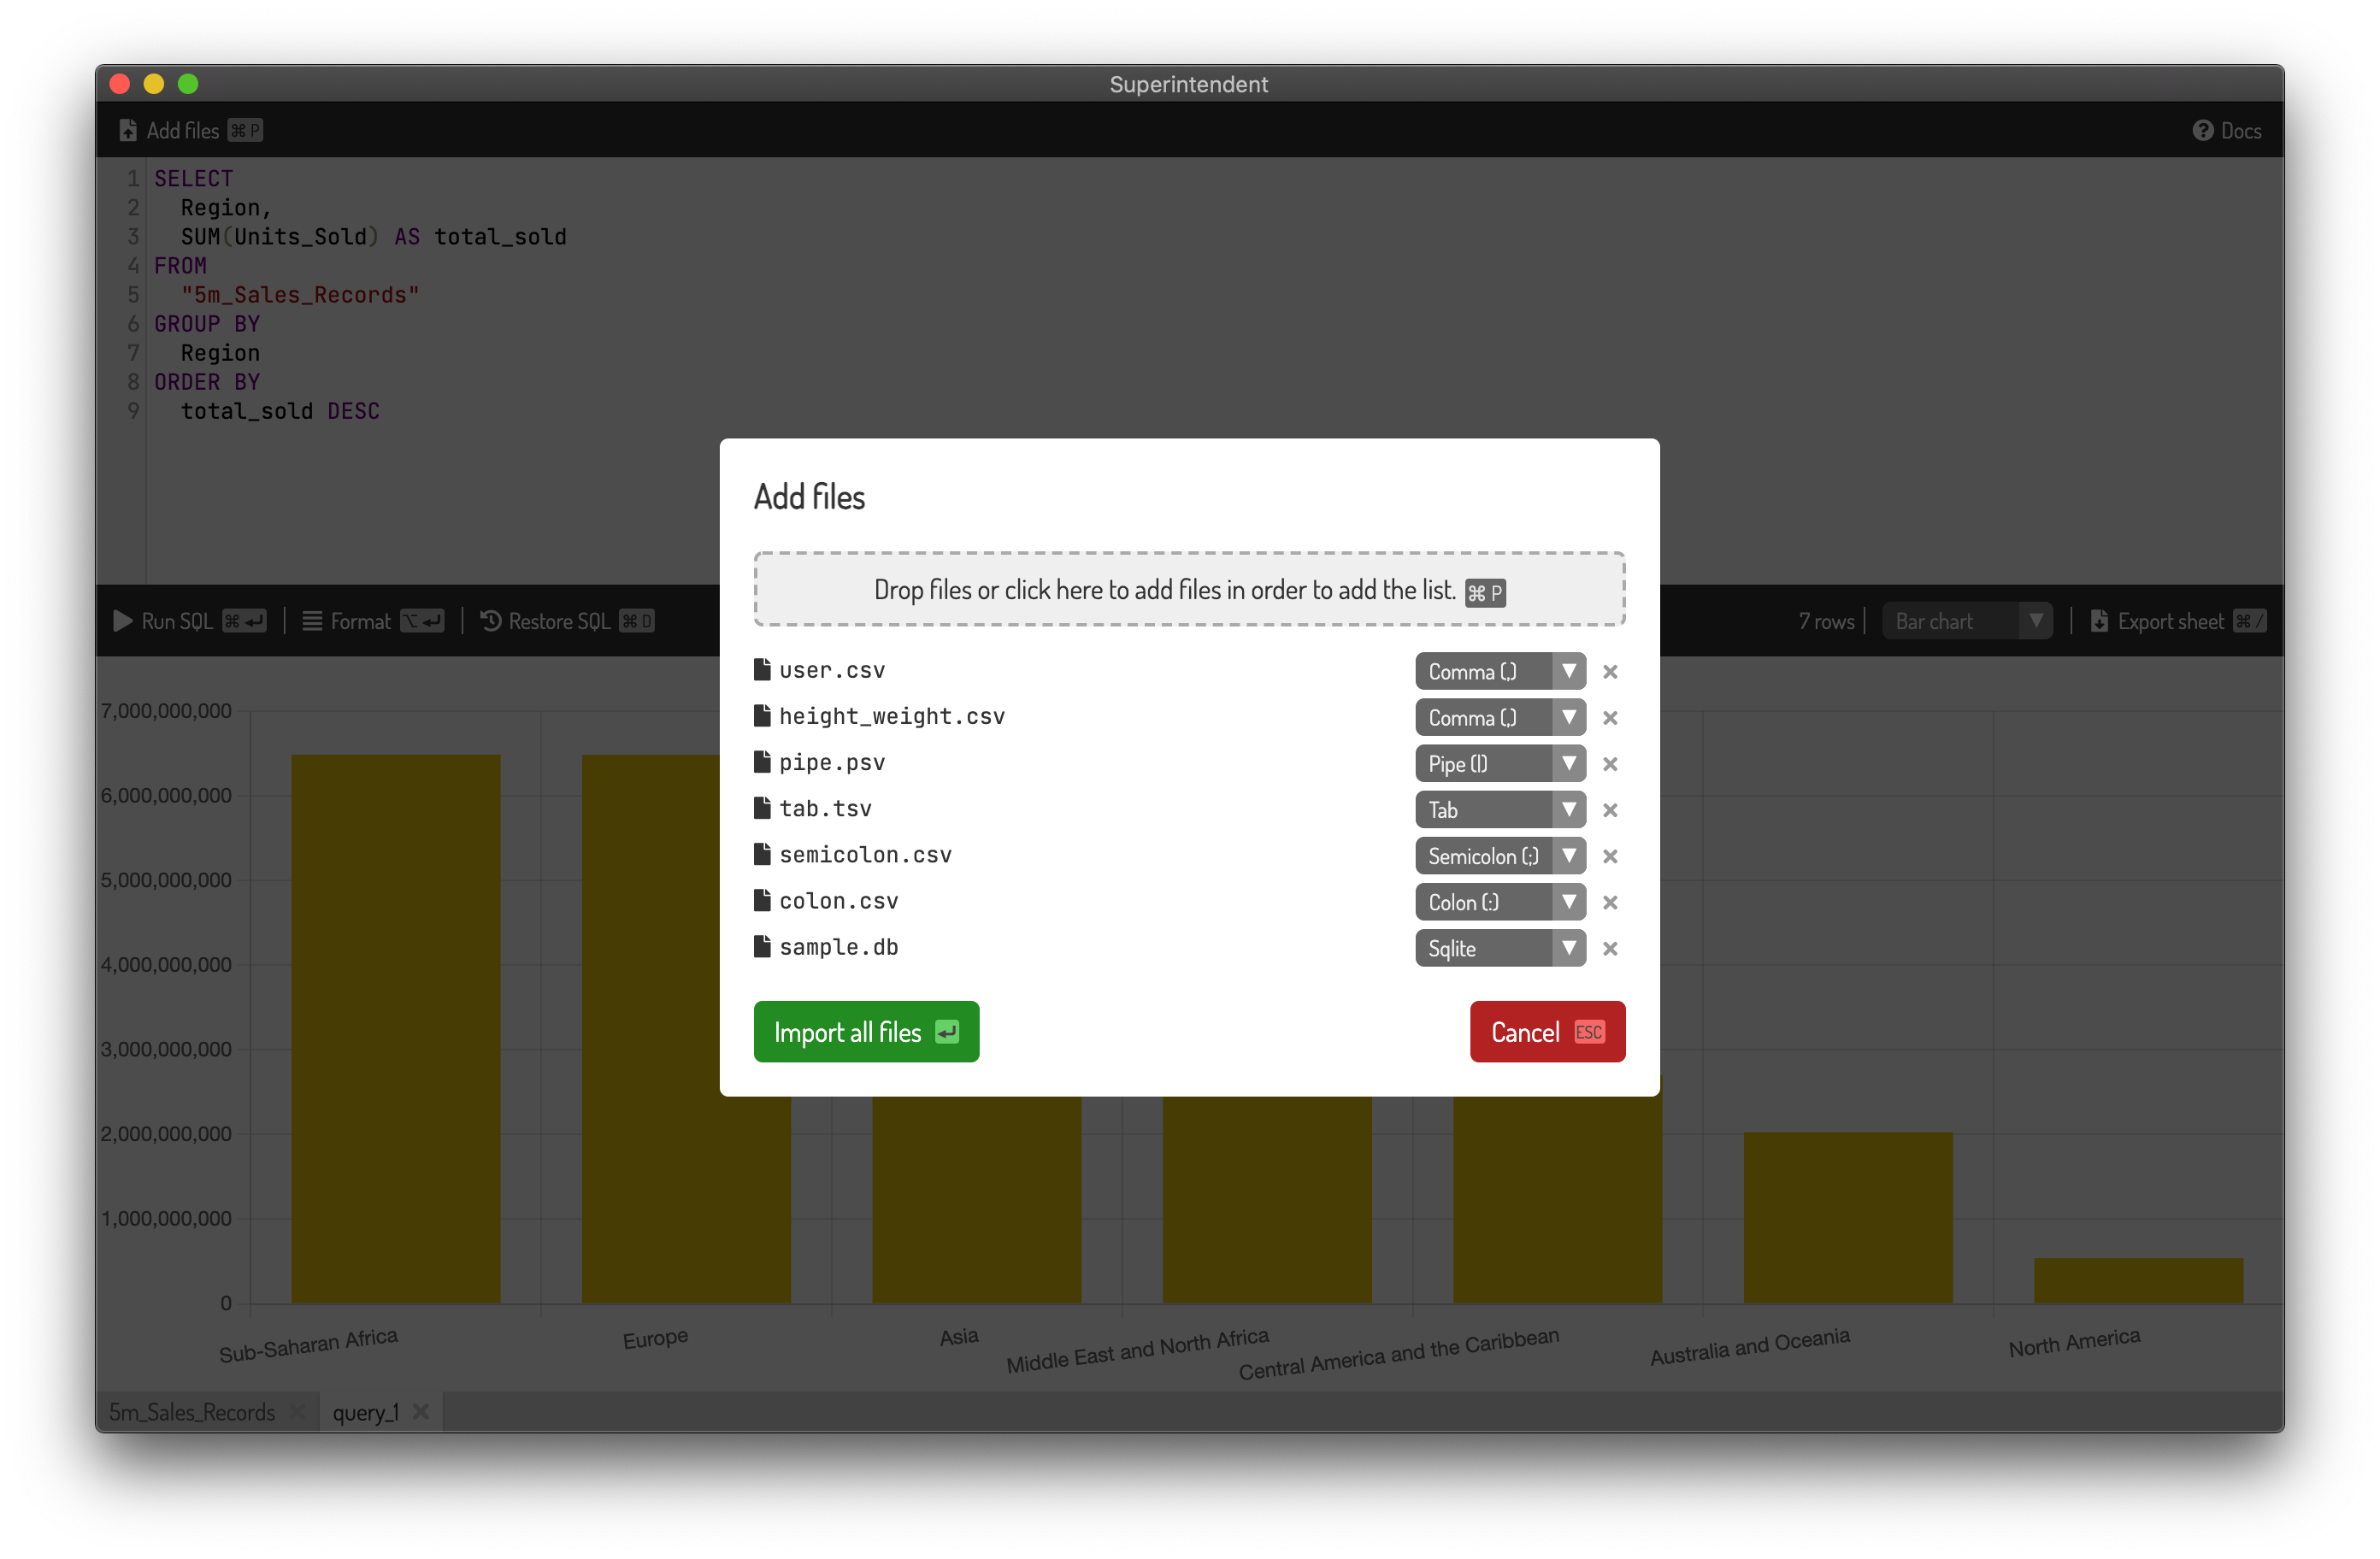Click the Run SQL play icon
Viewport: 2380px width, 1559px height.
point(122,621)
